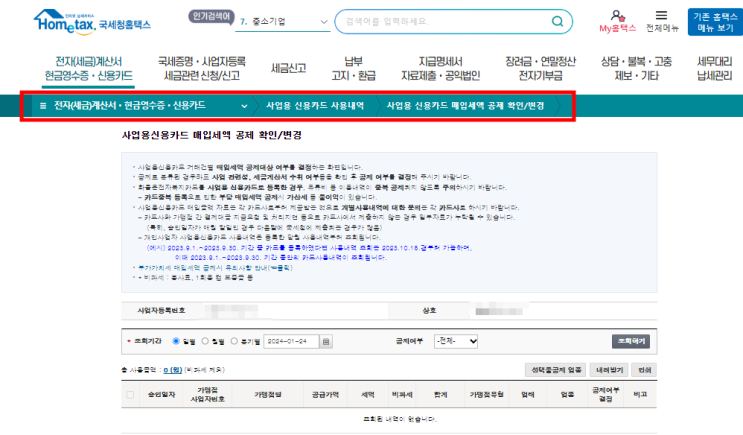
Task: Click the 세액 column header
Action: point(368,394)
